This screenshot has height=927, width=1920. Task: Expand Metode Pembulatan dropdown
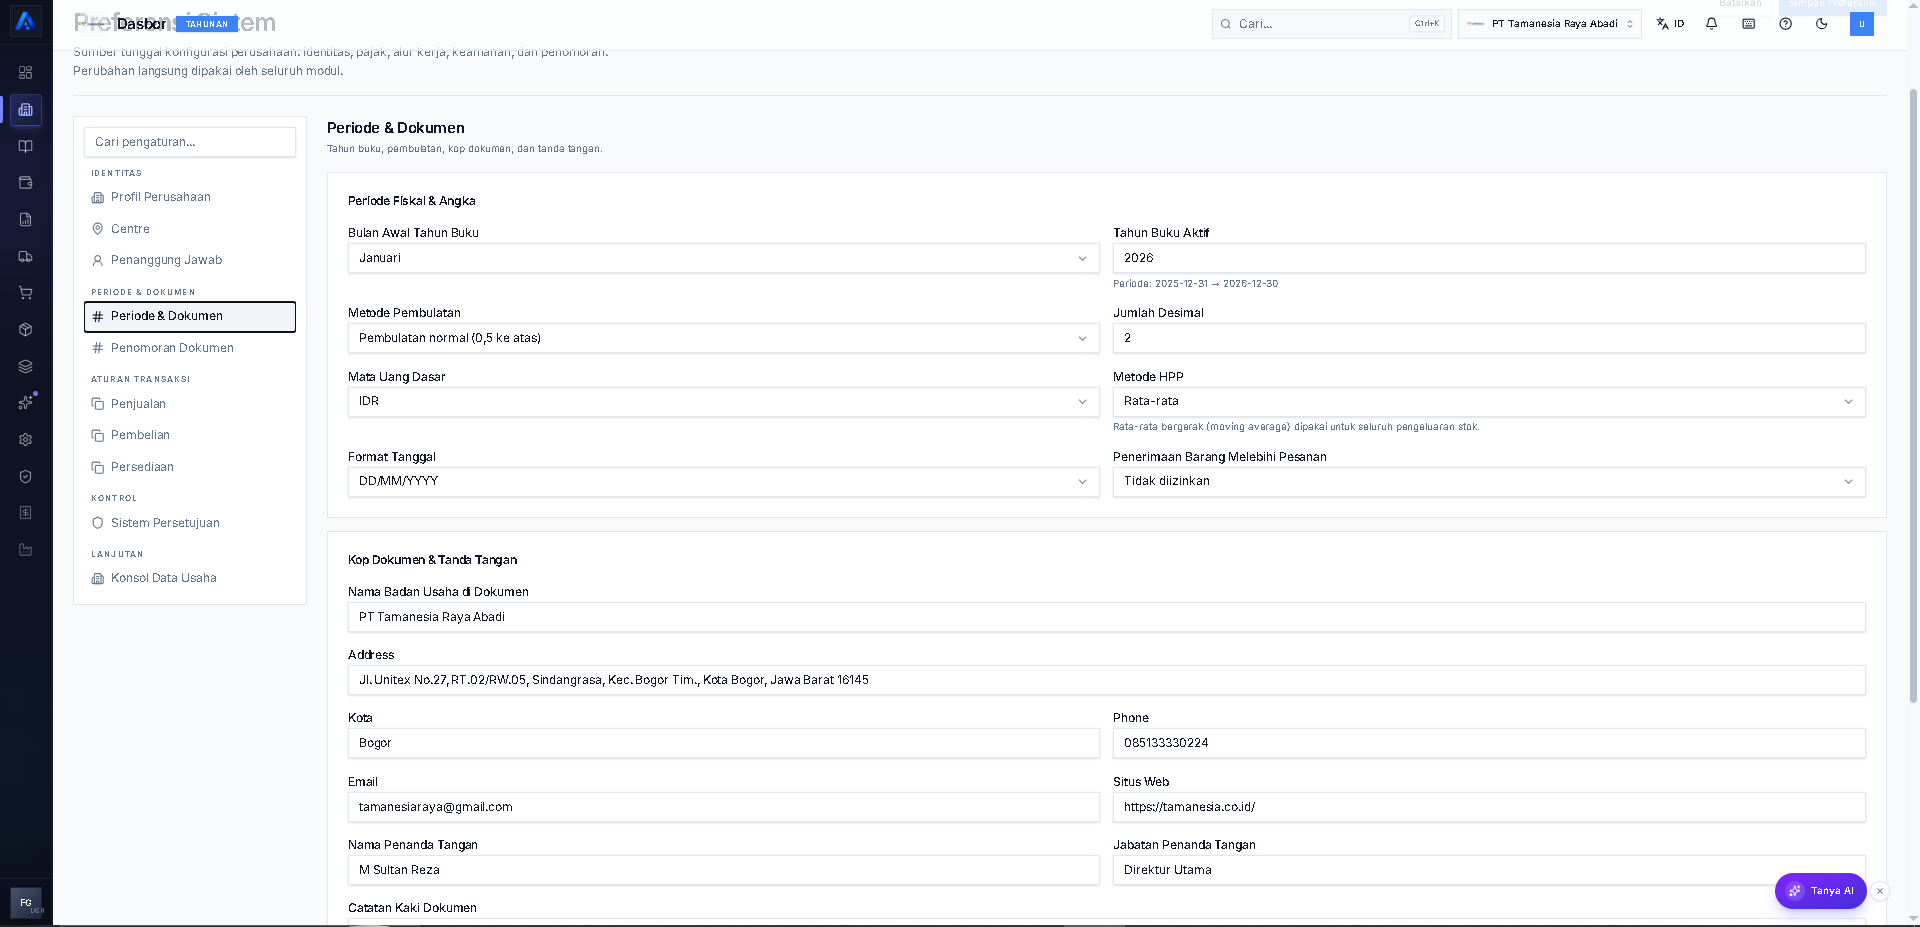point(724,338)
